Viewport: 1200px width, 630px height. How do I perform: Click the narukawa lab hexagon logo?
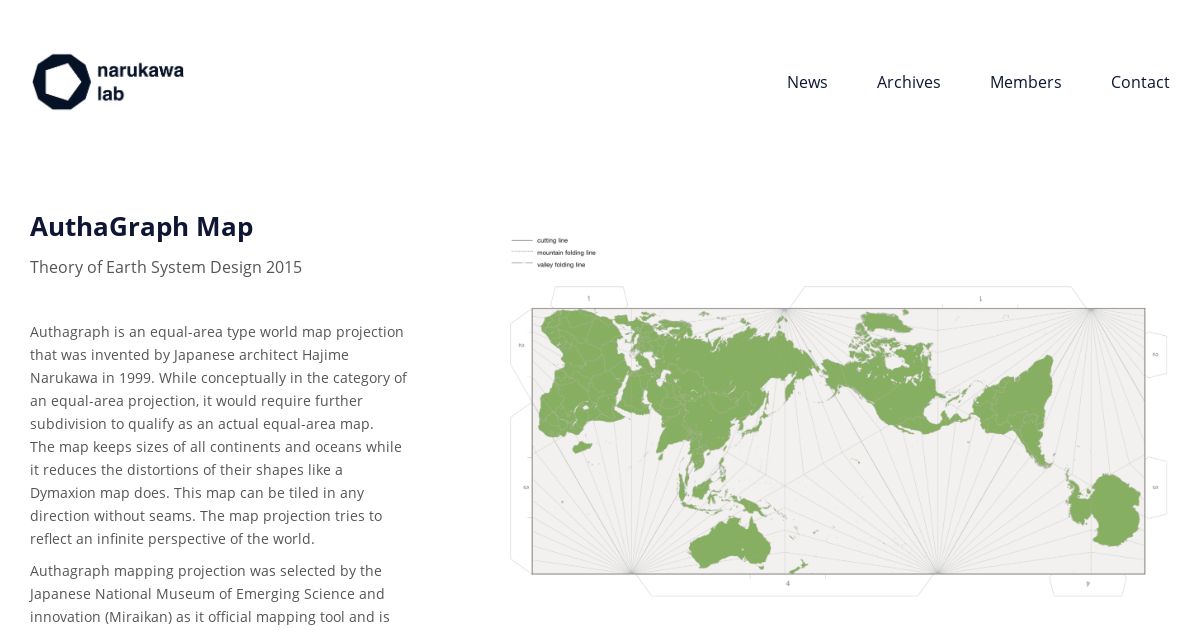[x=62, y=81]
